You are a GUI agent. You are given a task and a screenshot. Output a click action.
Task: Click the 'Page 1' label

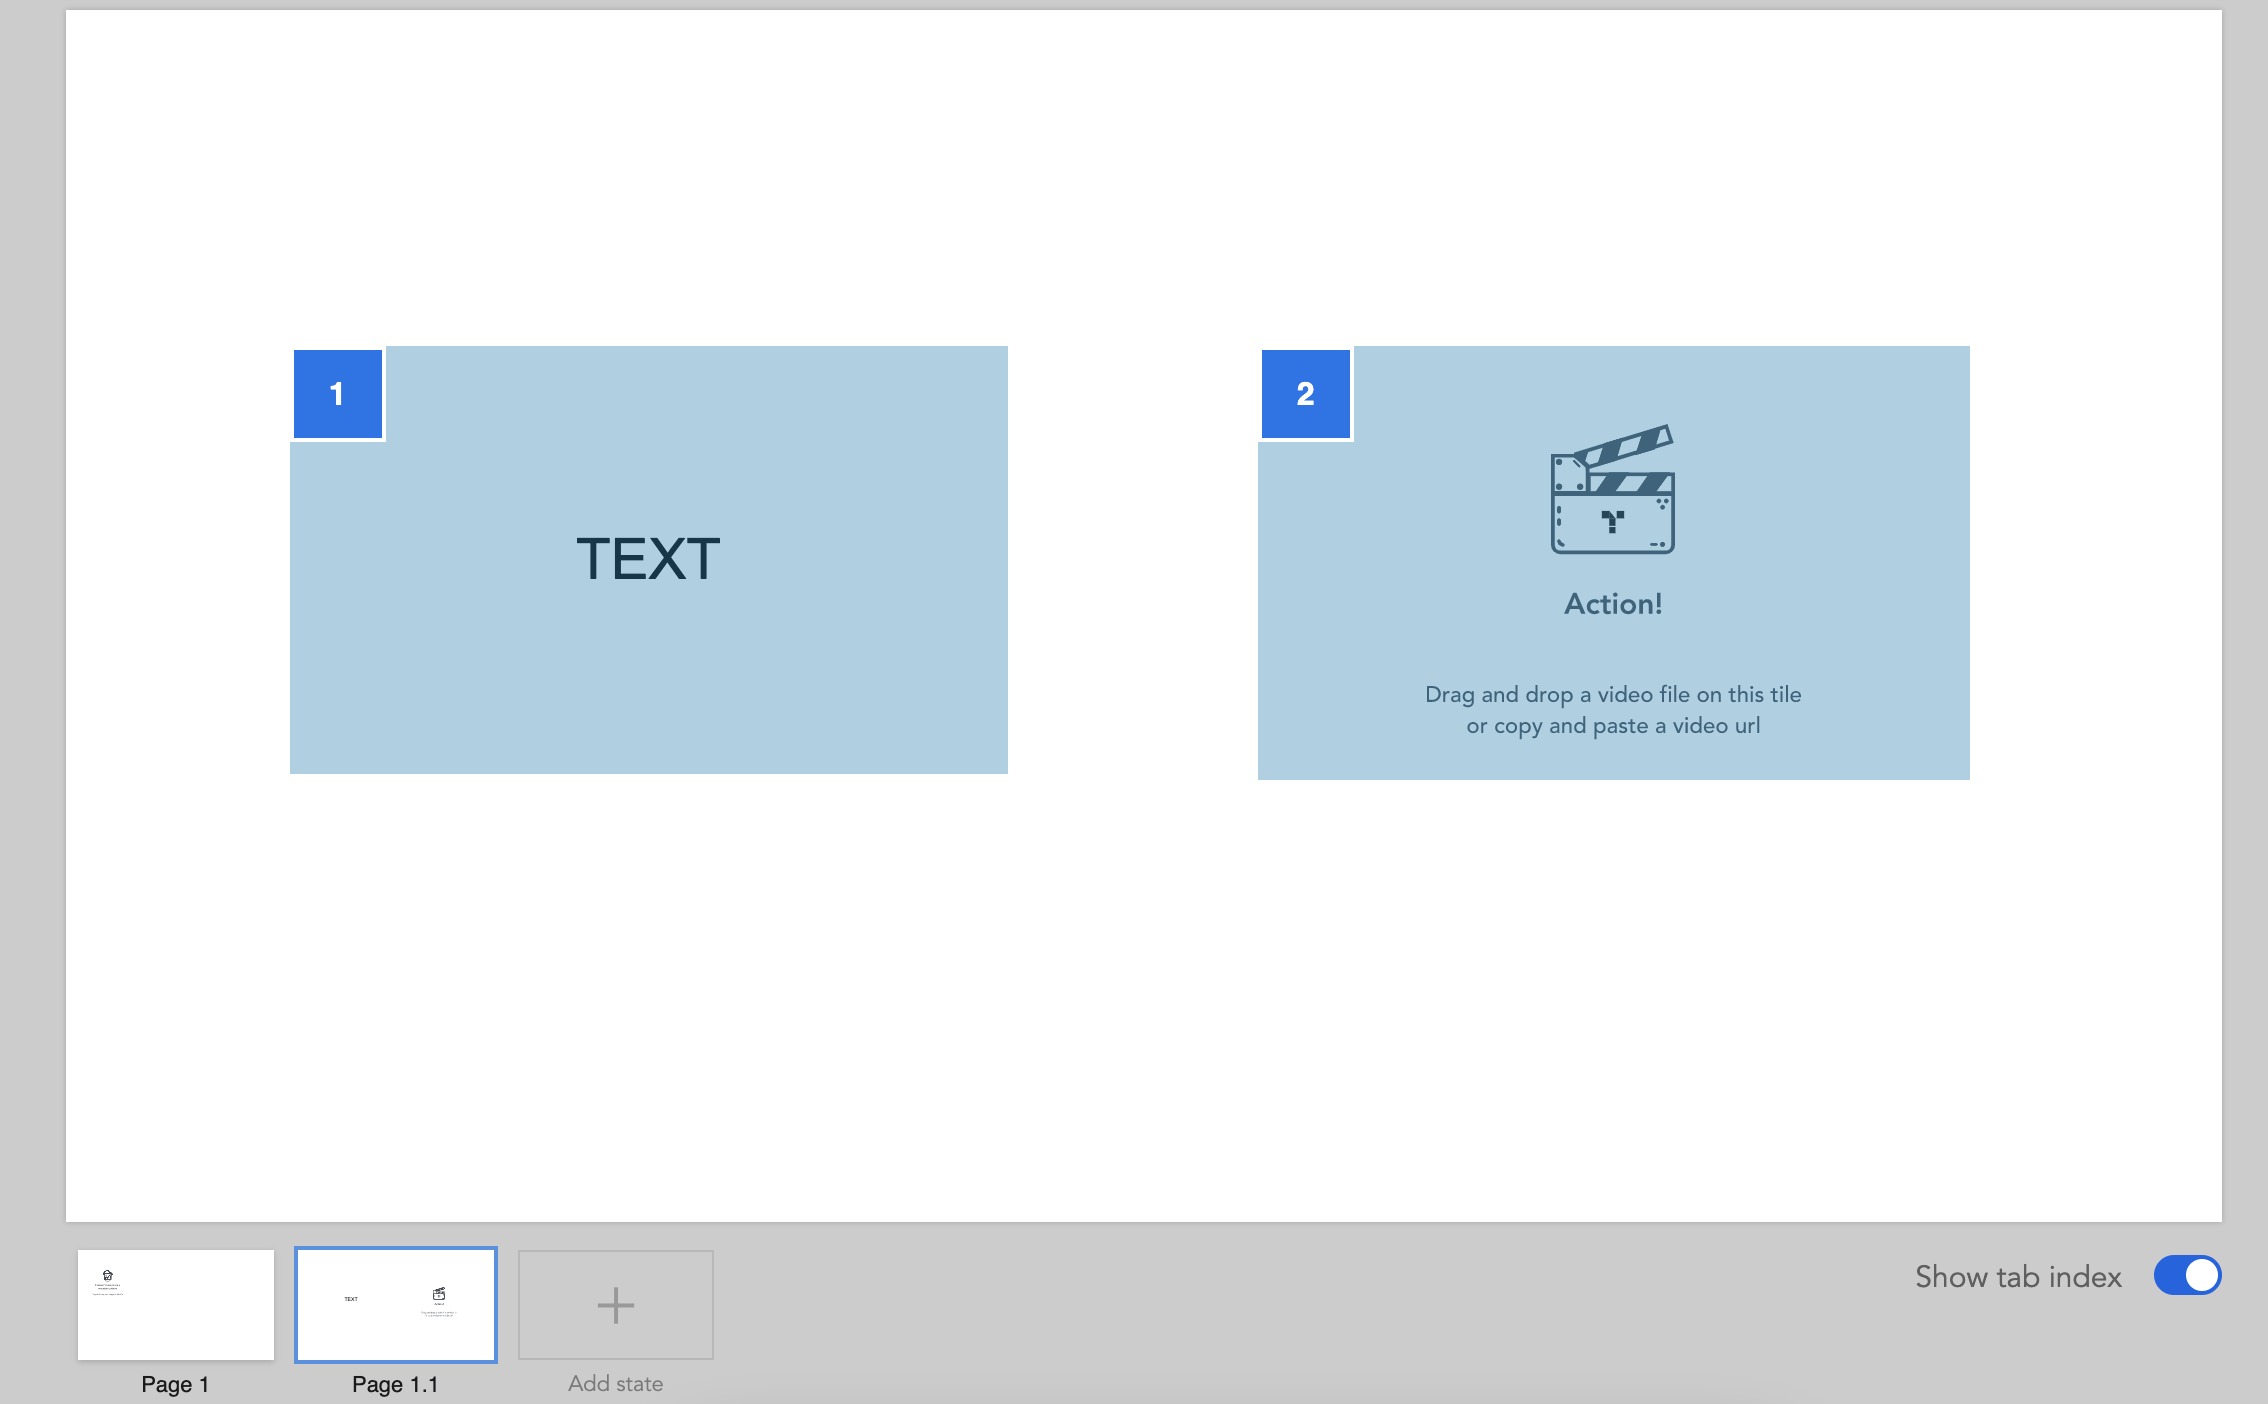[175, 1384]
